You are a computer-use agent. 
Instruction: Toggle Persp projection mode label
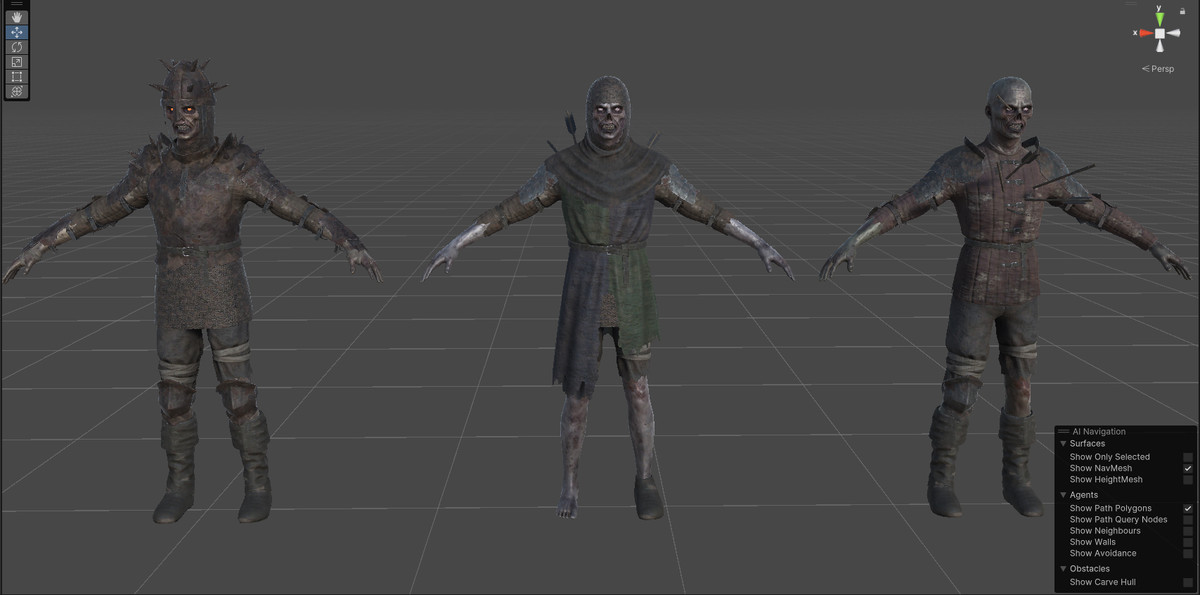tap(1158, 69)
